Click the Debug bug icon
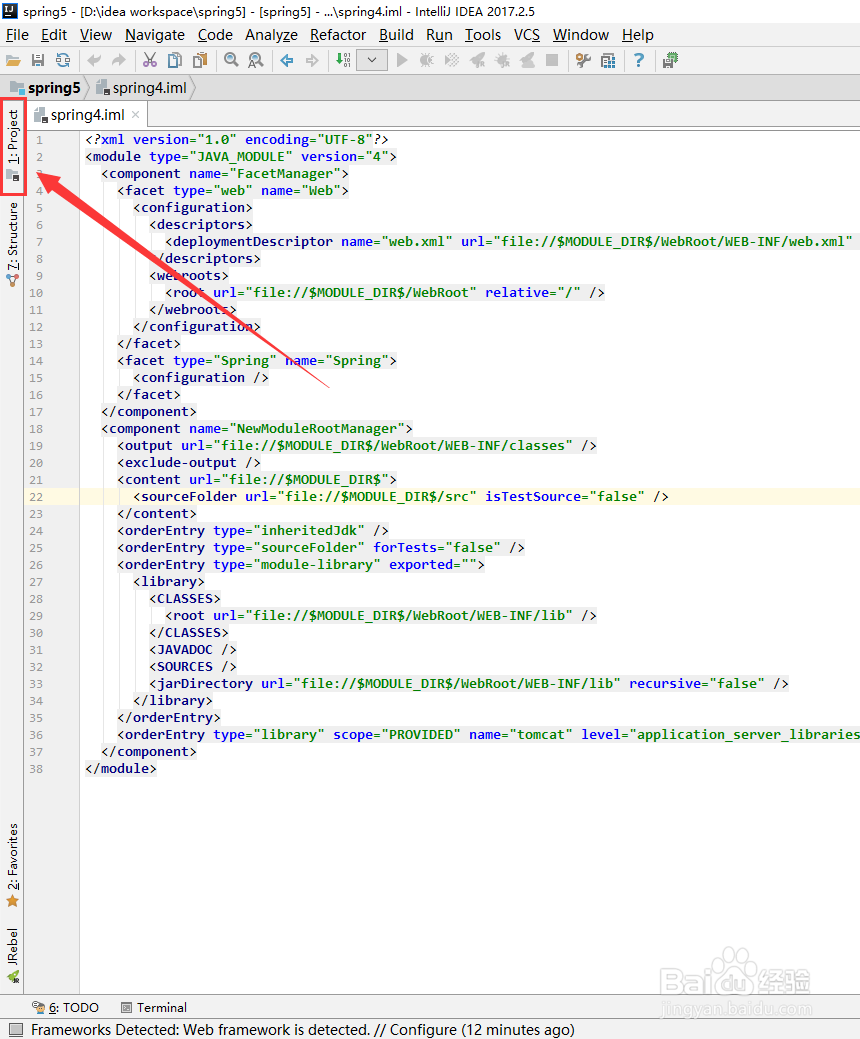 [427, 61]
